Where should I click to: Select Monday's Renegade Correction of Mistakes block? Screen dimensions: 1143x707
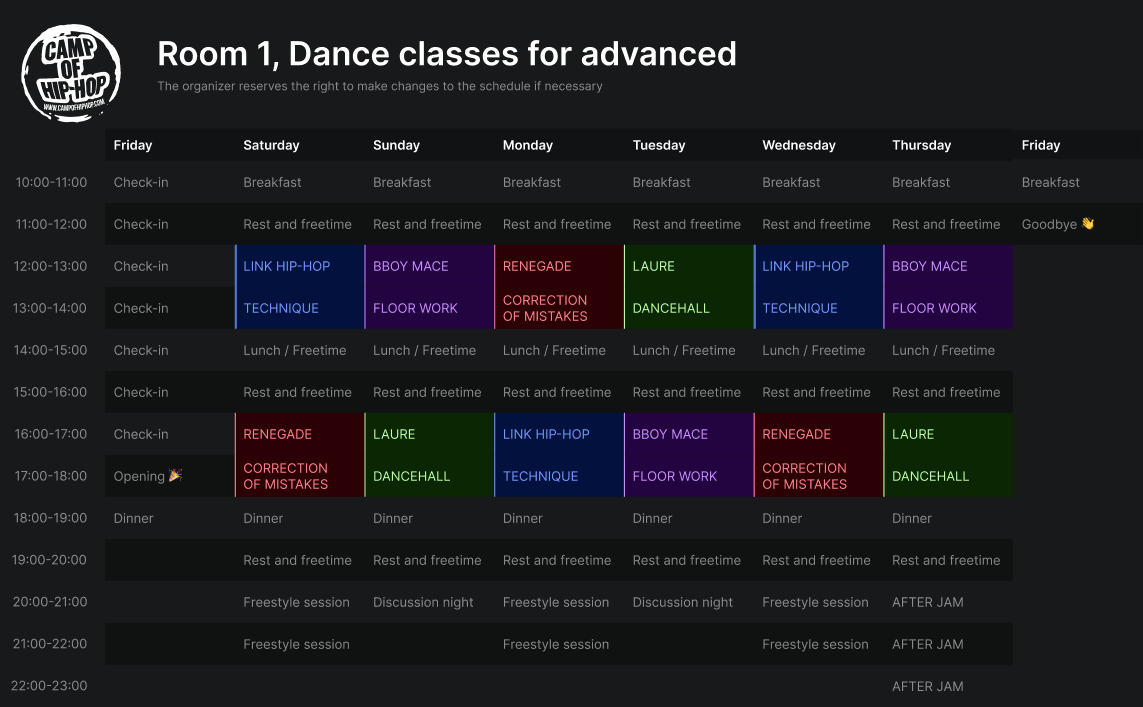559,287
